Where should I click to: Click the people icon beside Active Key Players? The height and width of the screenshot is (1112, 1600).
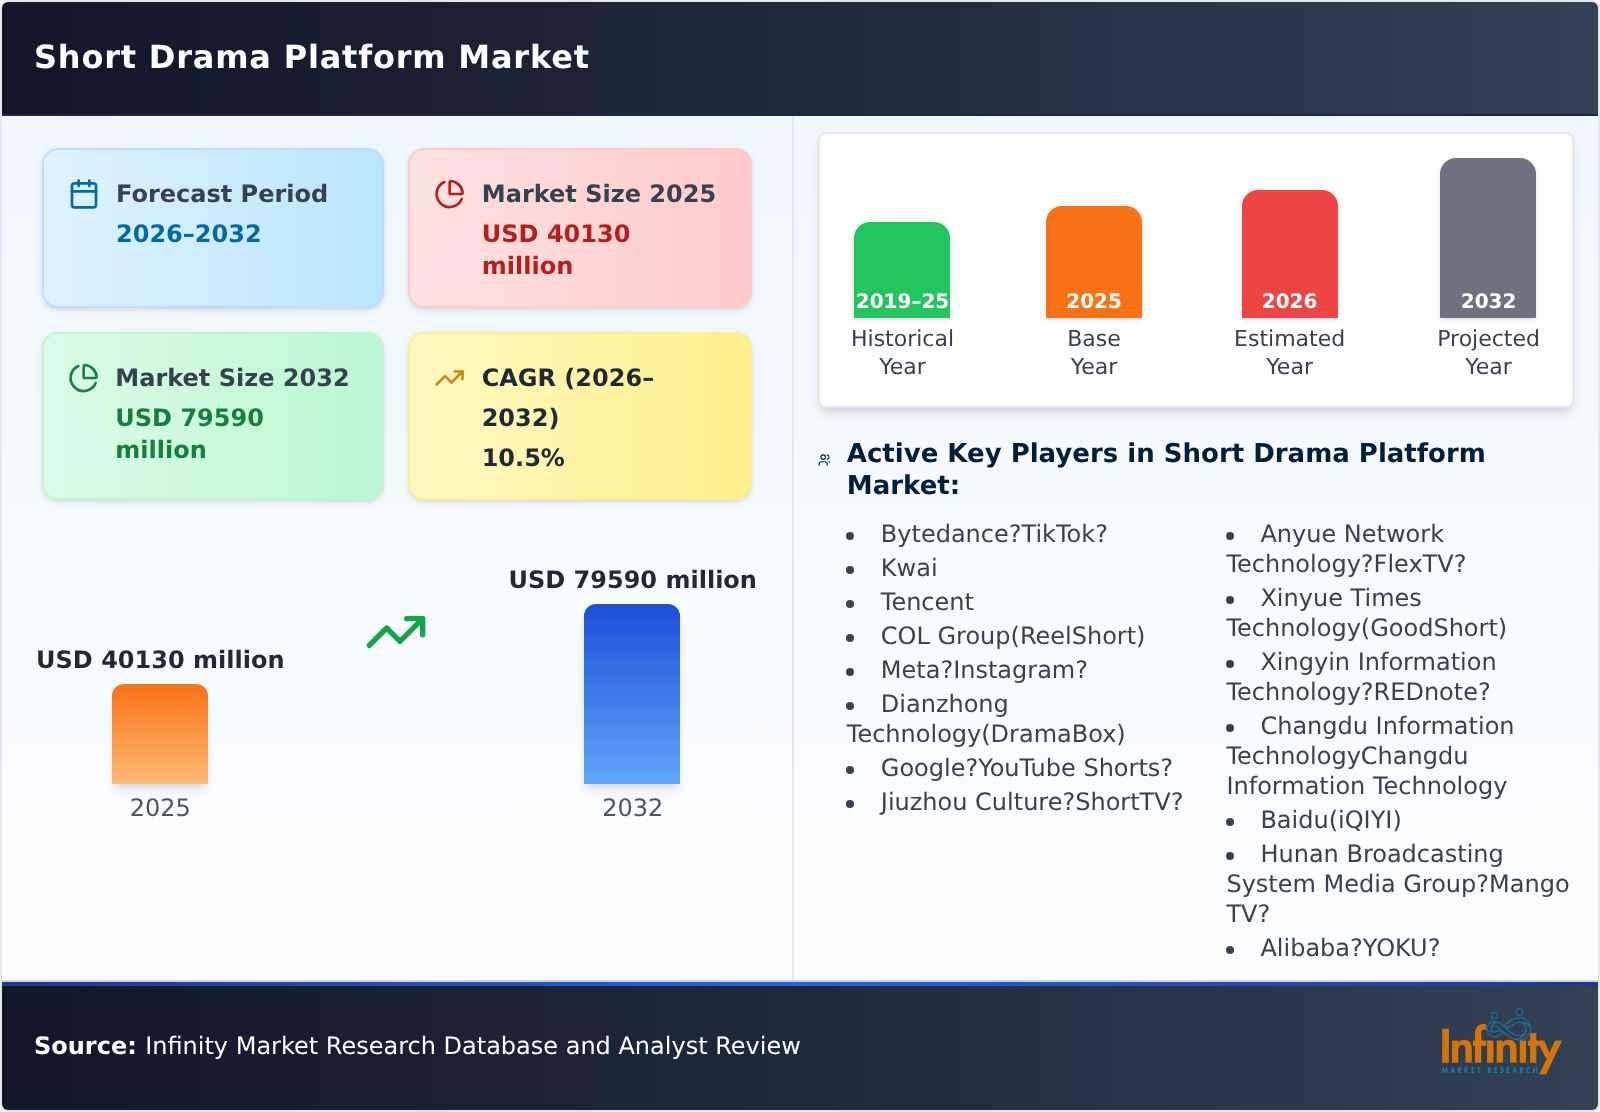(824, 460)
